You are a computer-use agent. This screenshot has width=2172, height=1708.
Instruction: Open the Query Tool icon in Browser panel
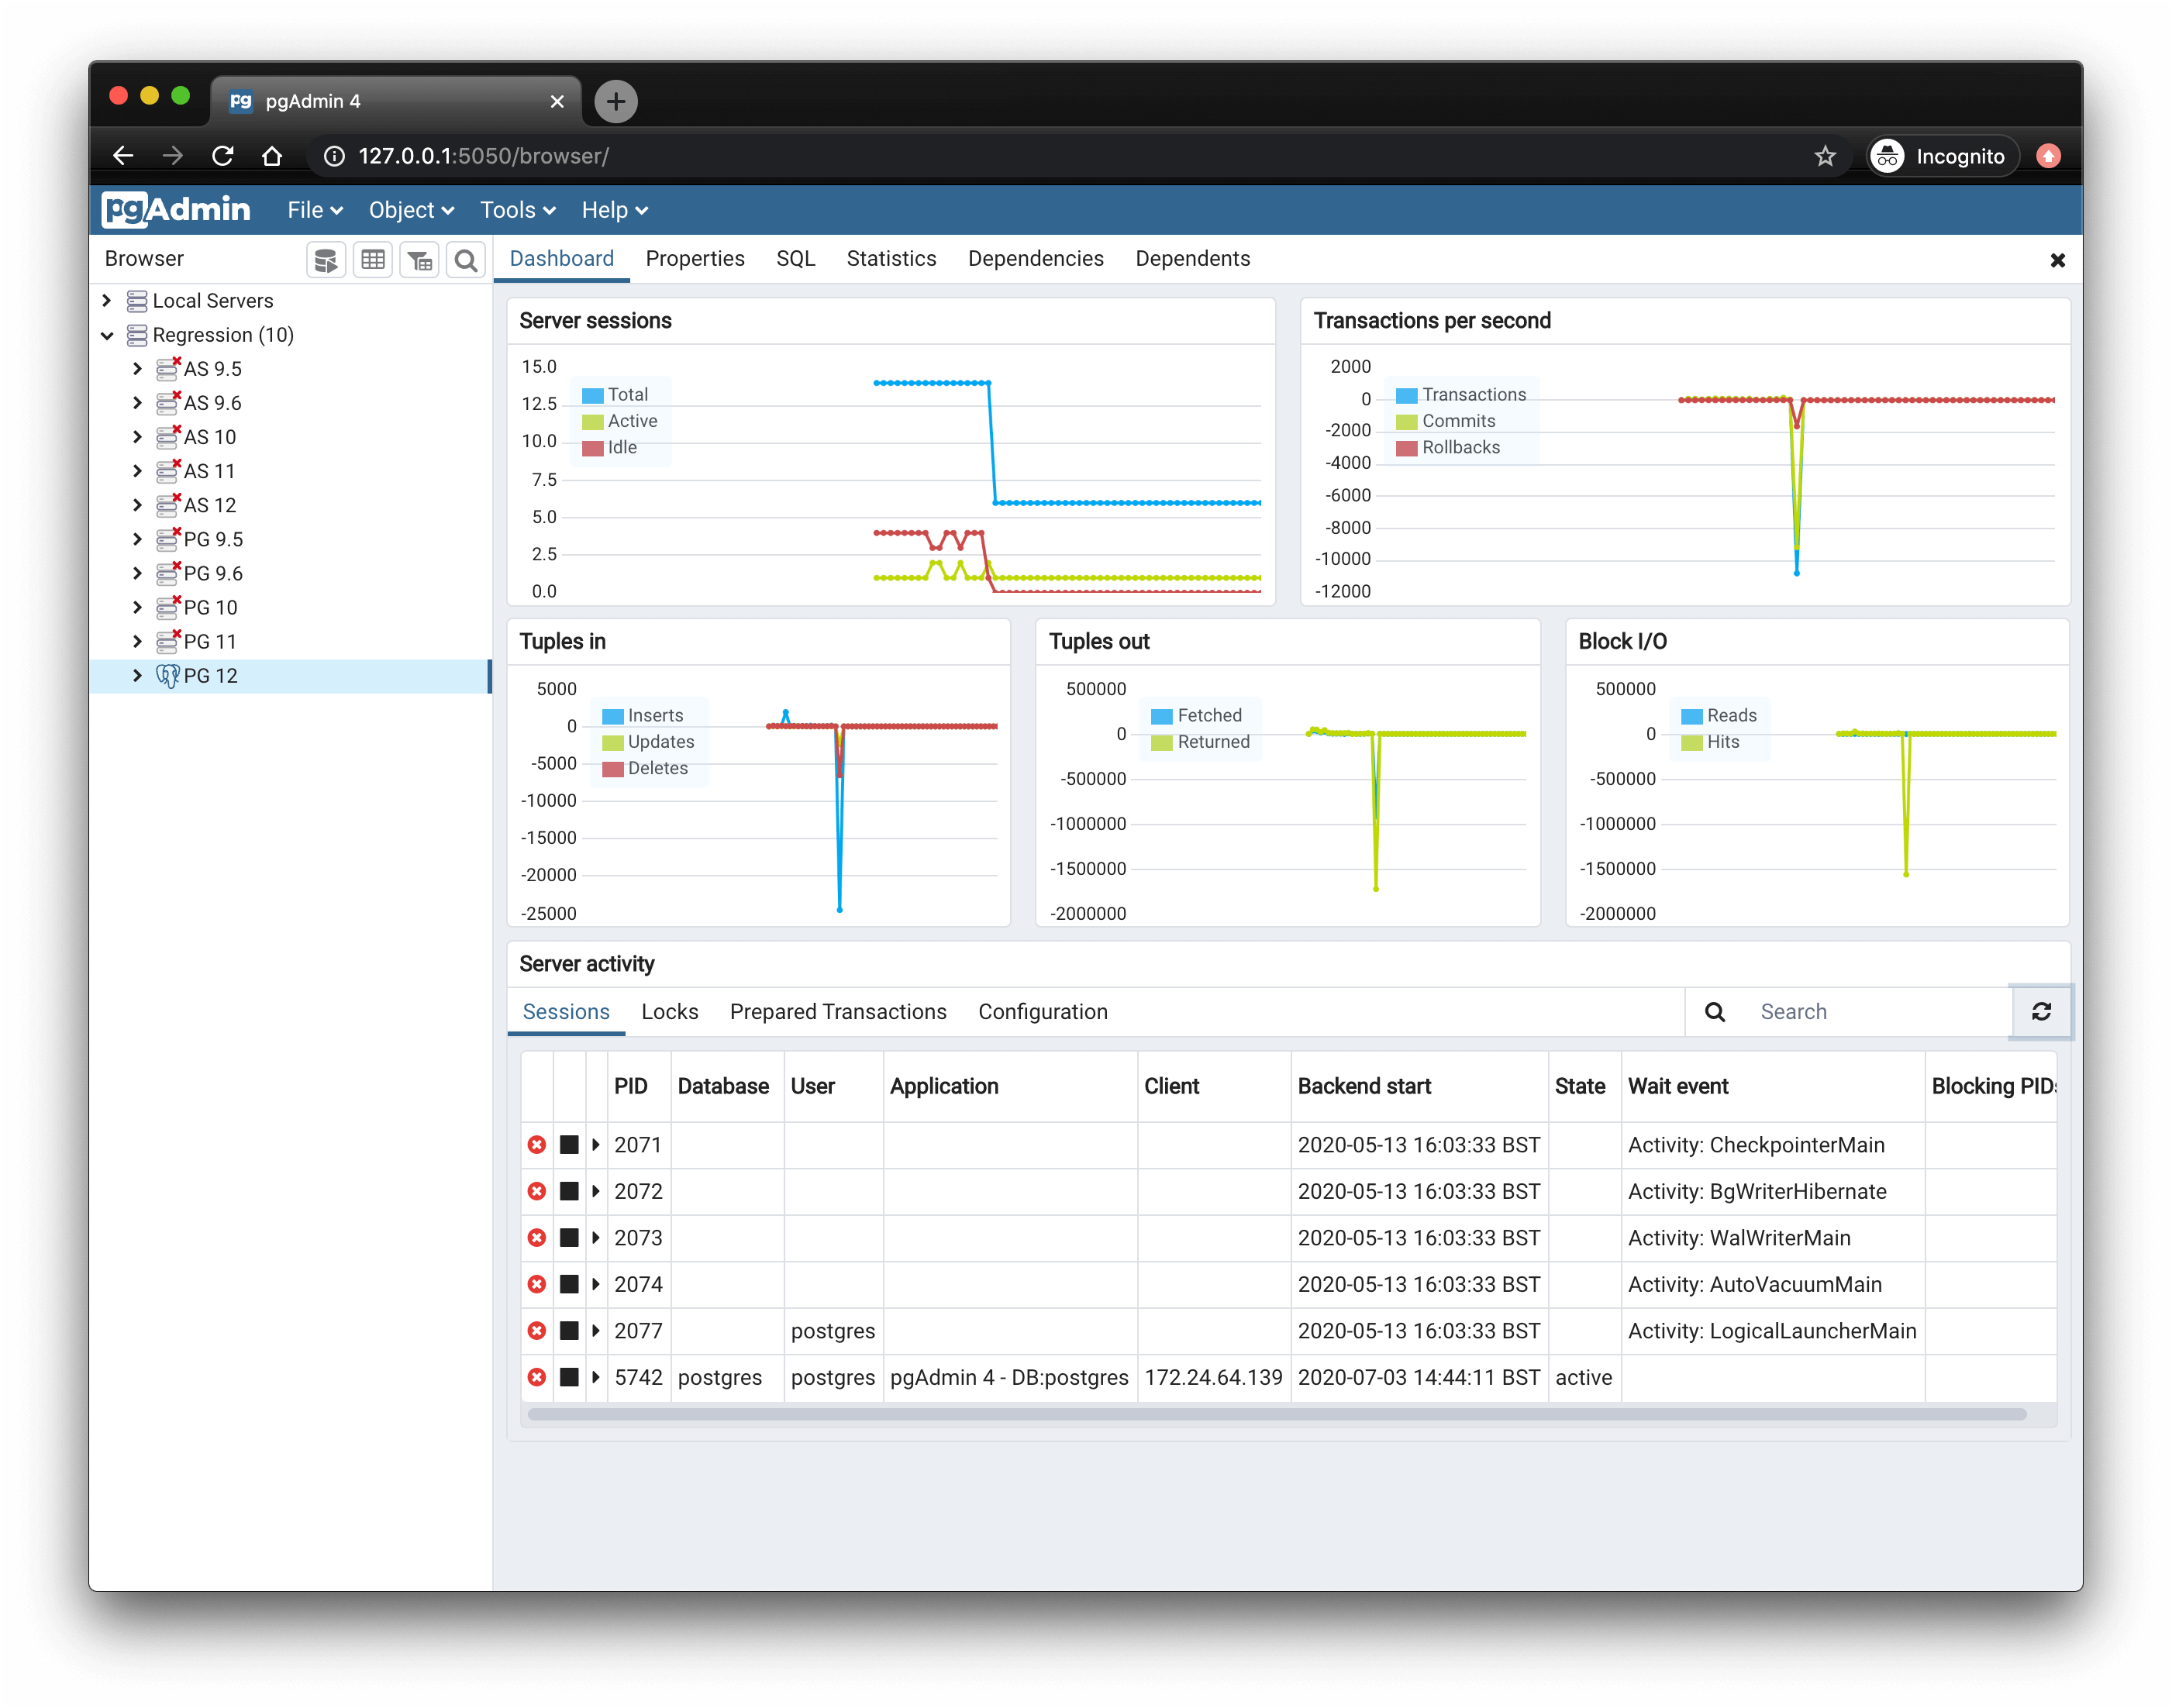coord(326,260)
